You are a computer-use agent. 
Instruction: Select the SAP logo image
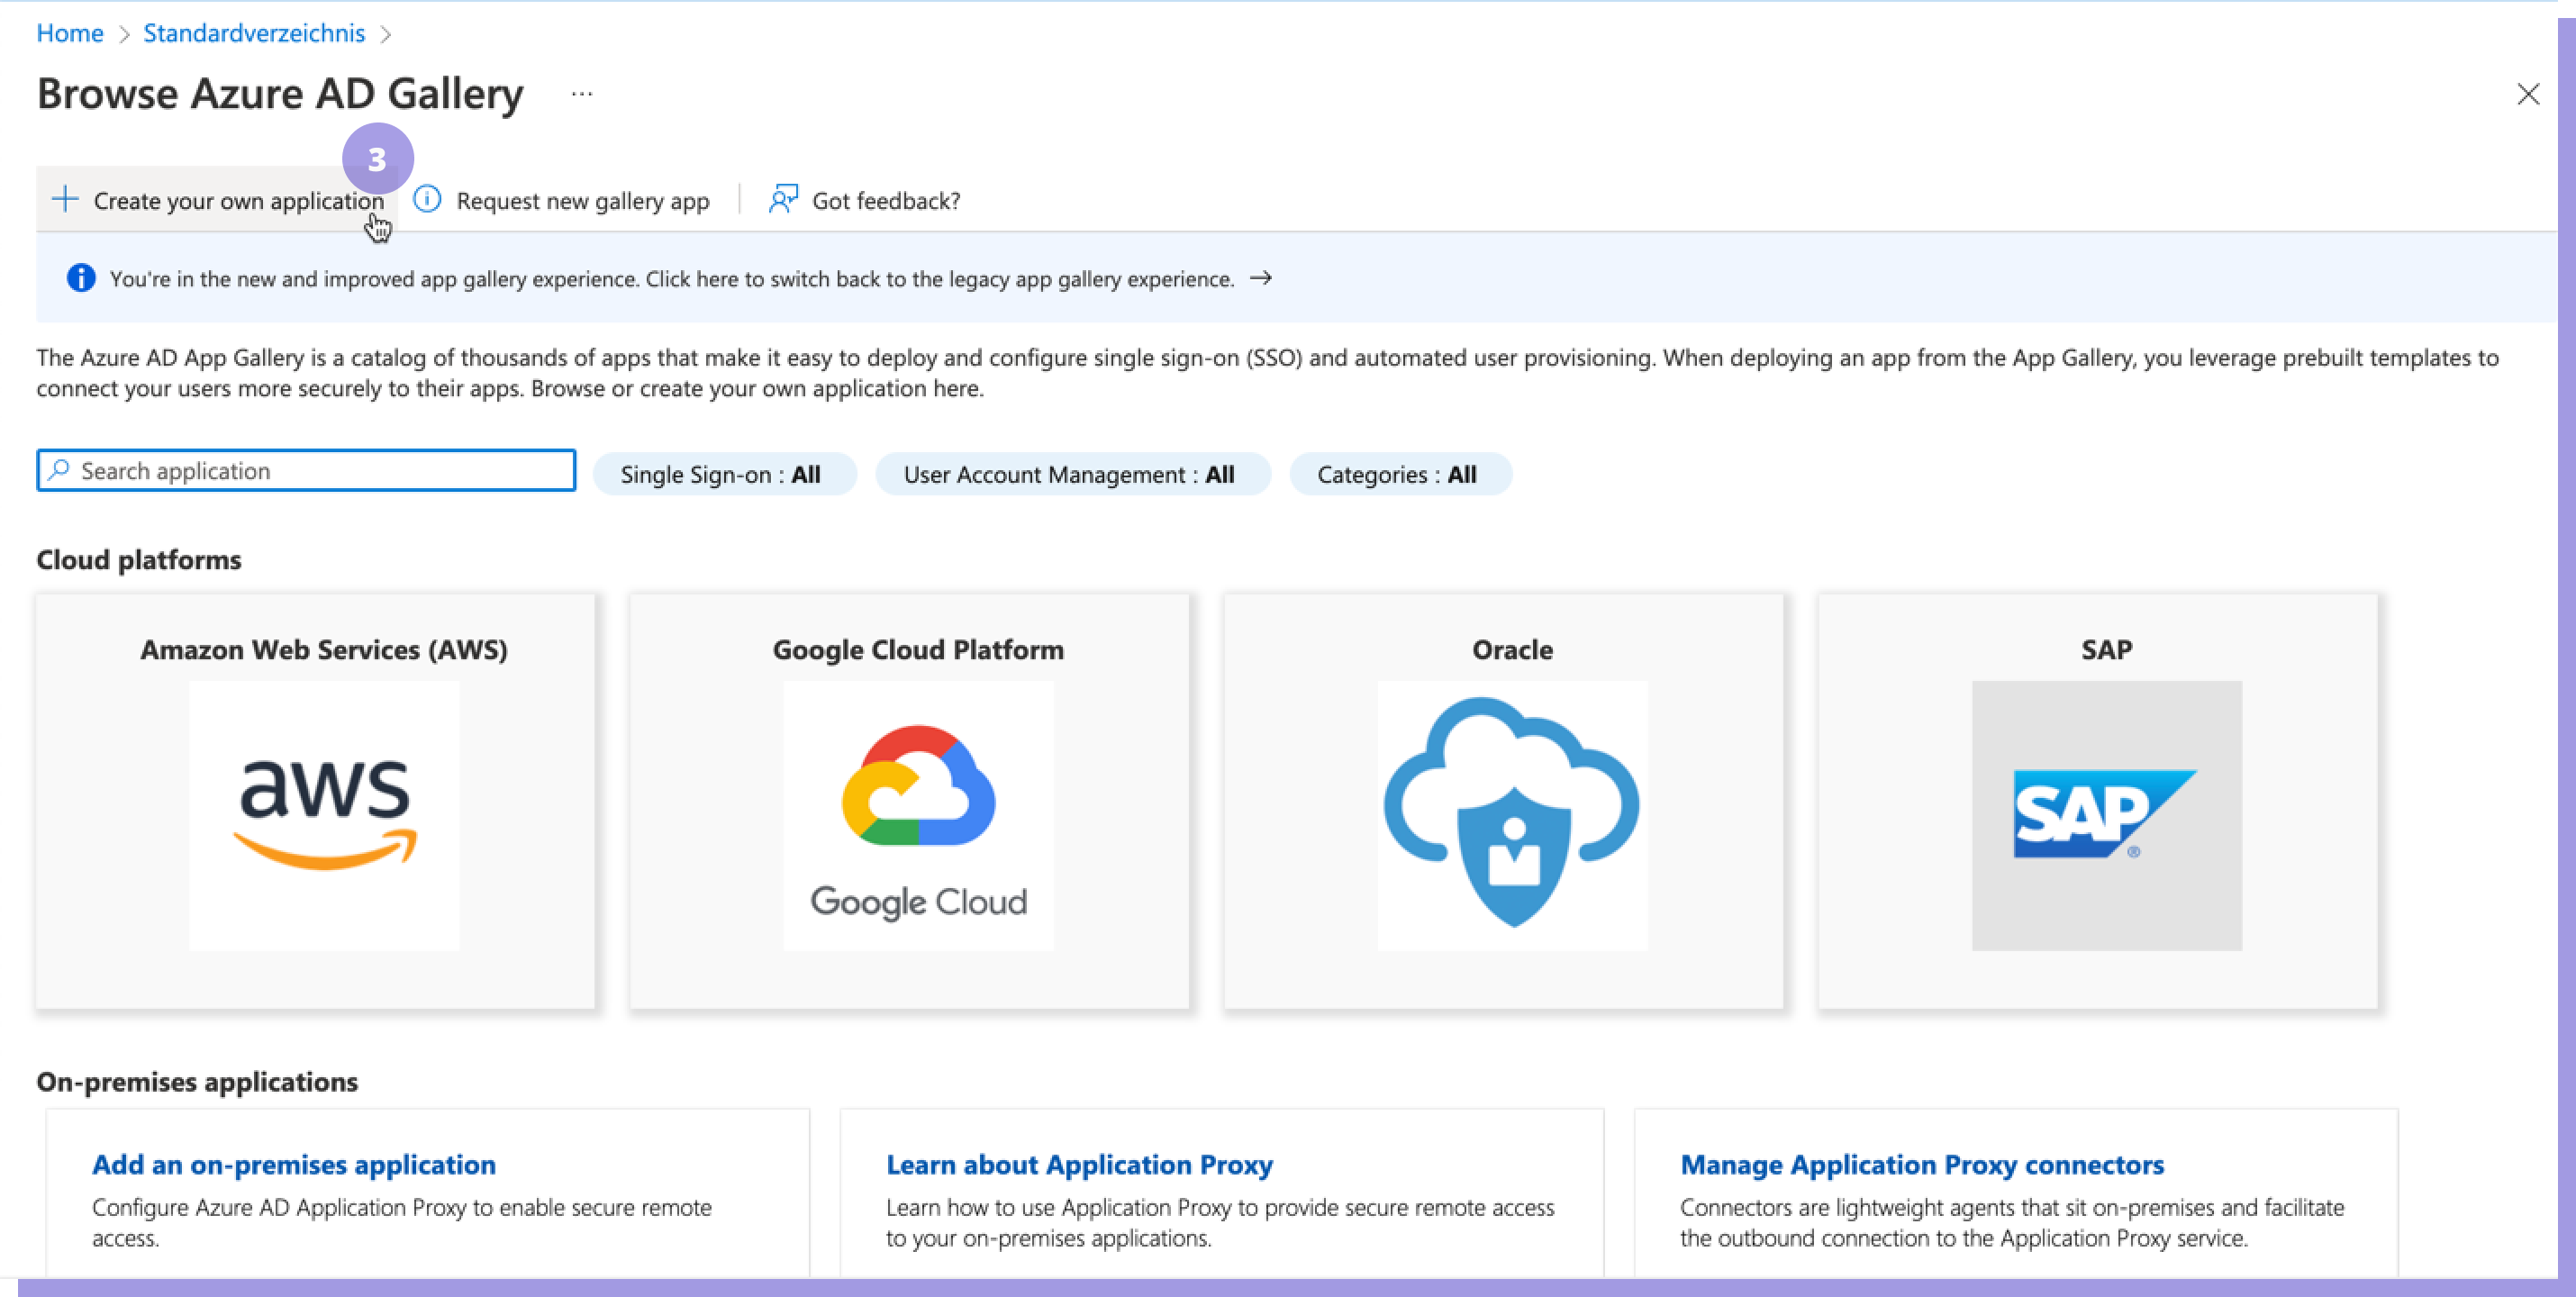[2107, 815]
